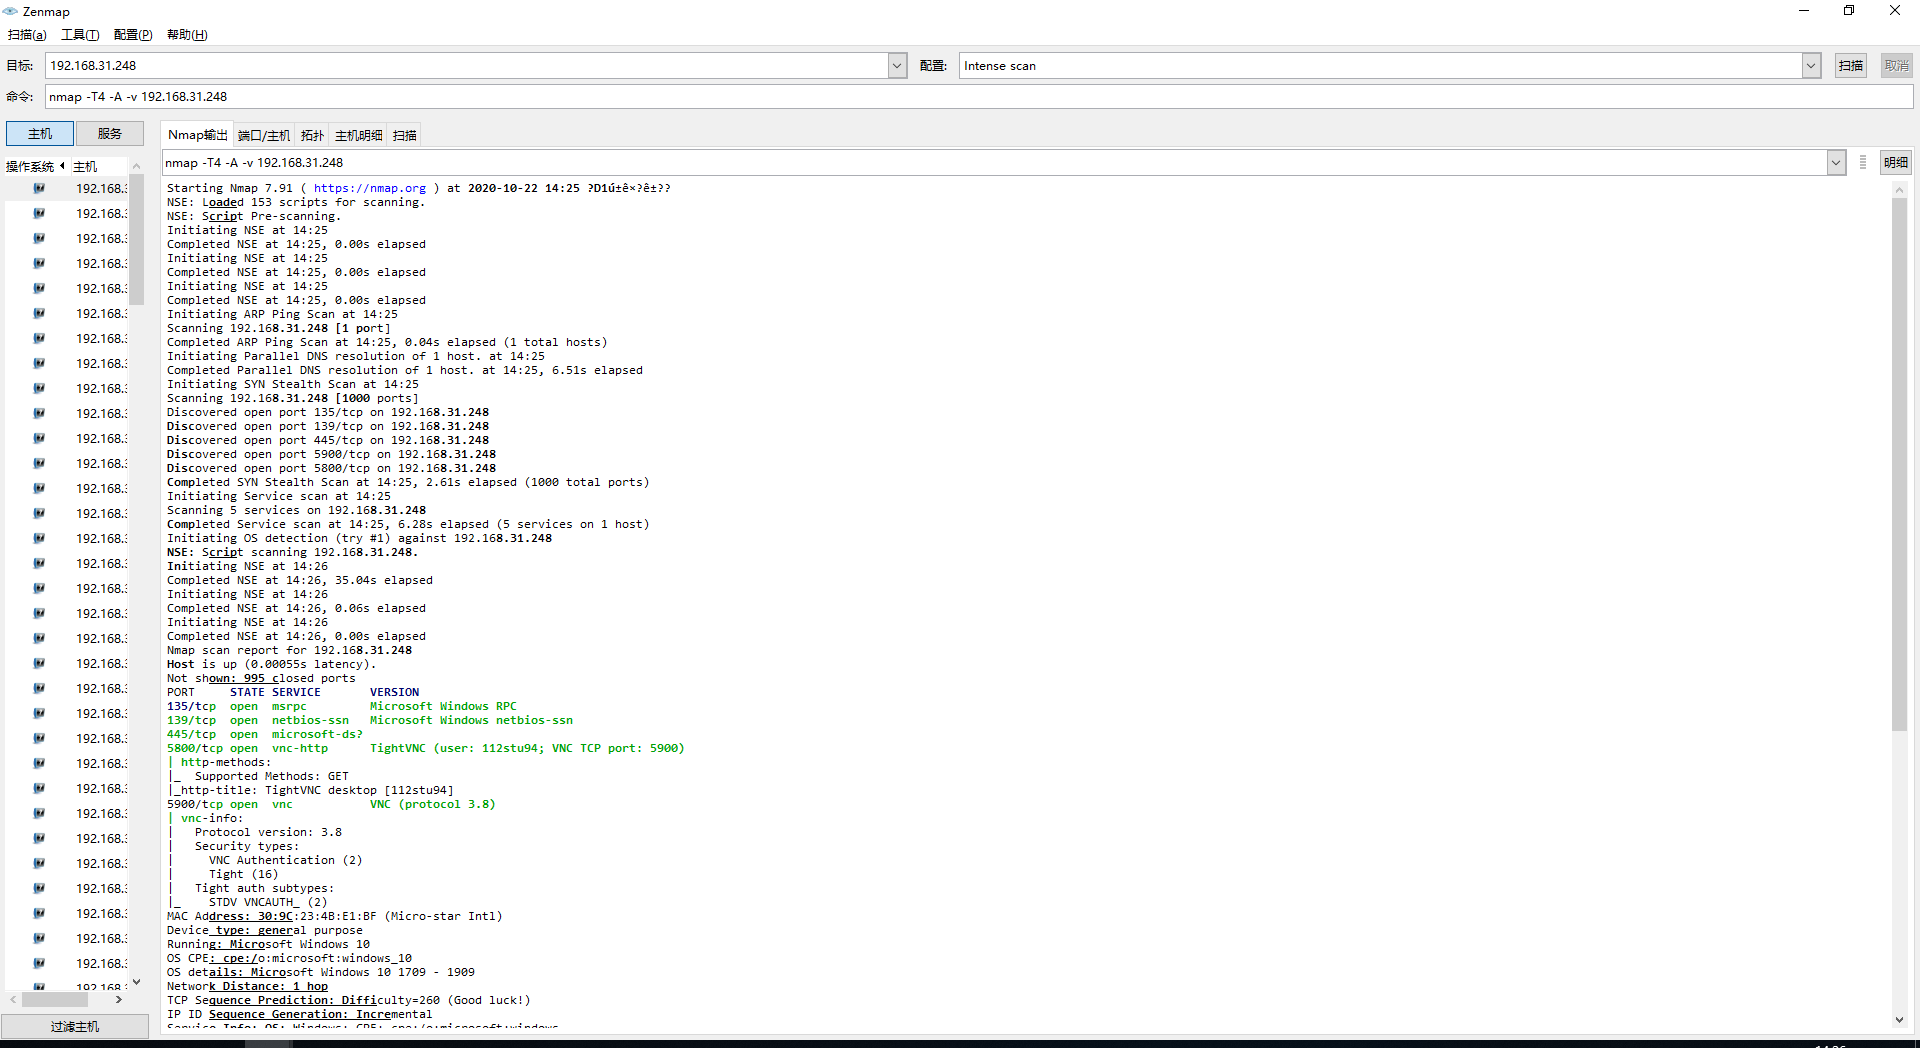Open the https://nmap.org link in output

(x=370, y=188)
